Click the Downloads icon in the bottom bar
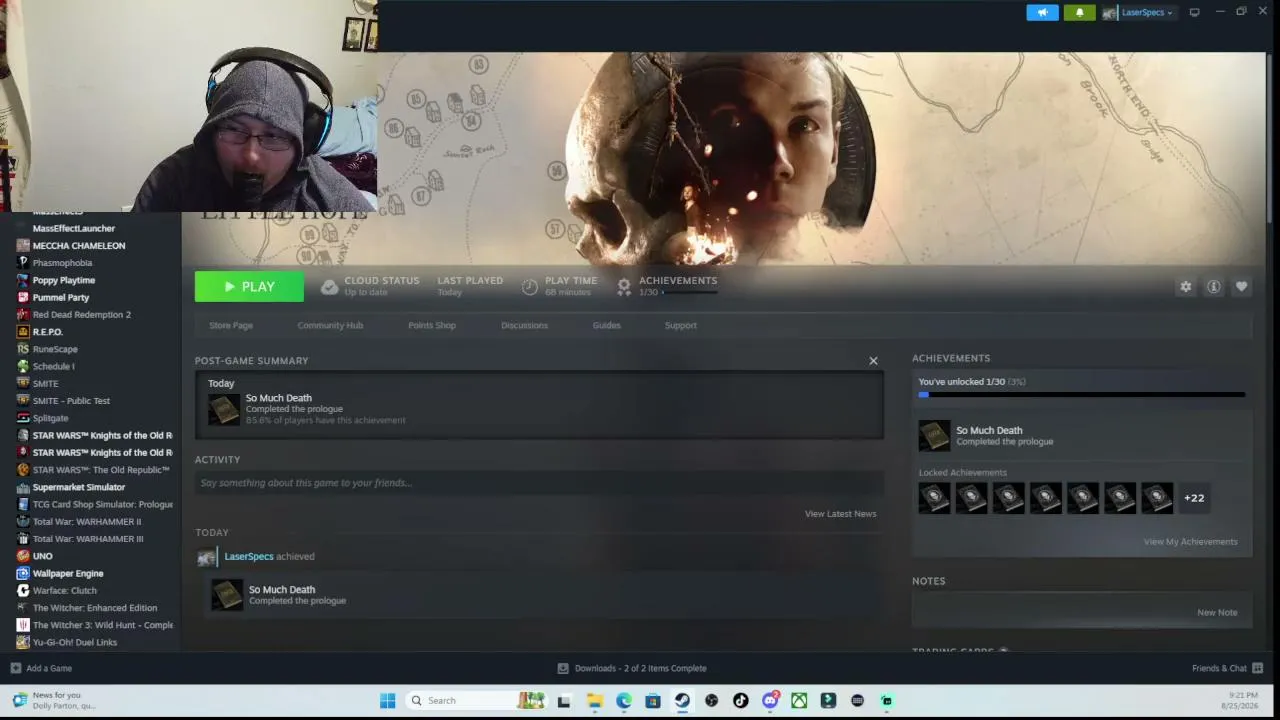Viewport: 1280px width, 720px height. pyautogui.click(x=563, y=668)
